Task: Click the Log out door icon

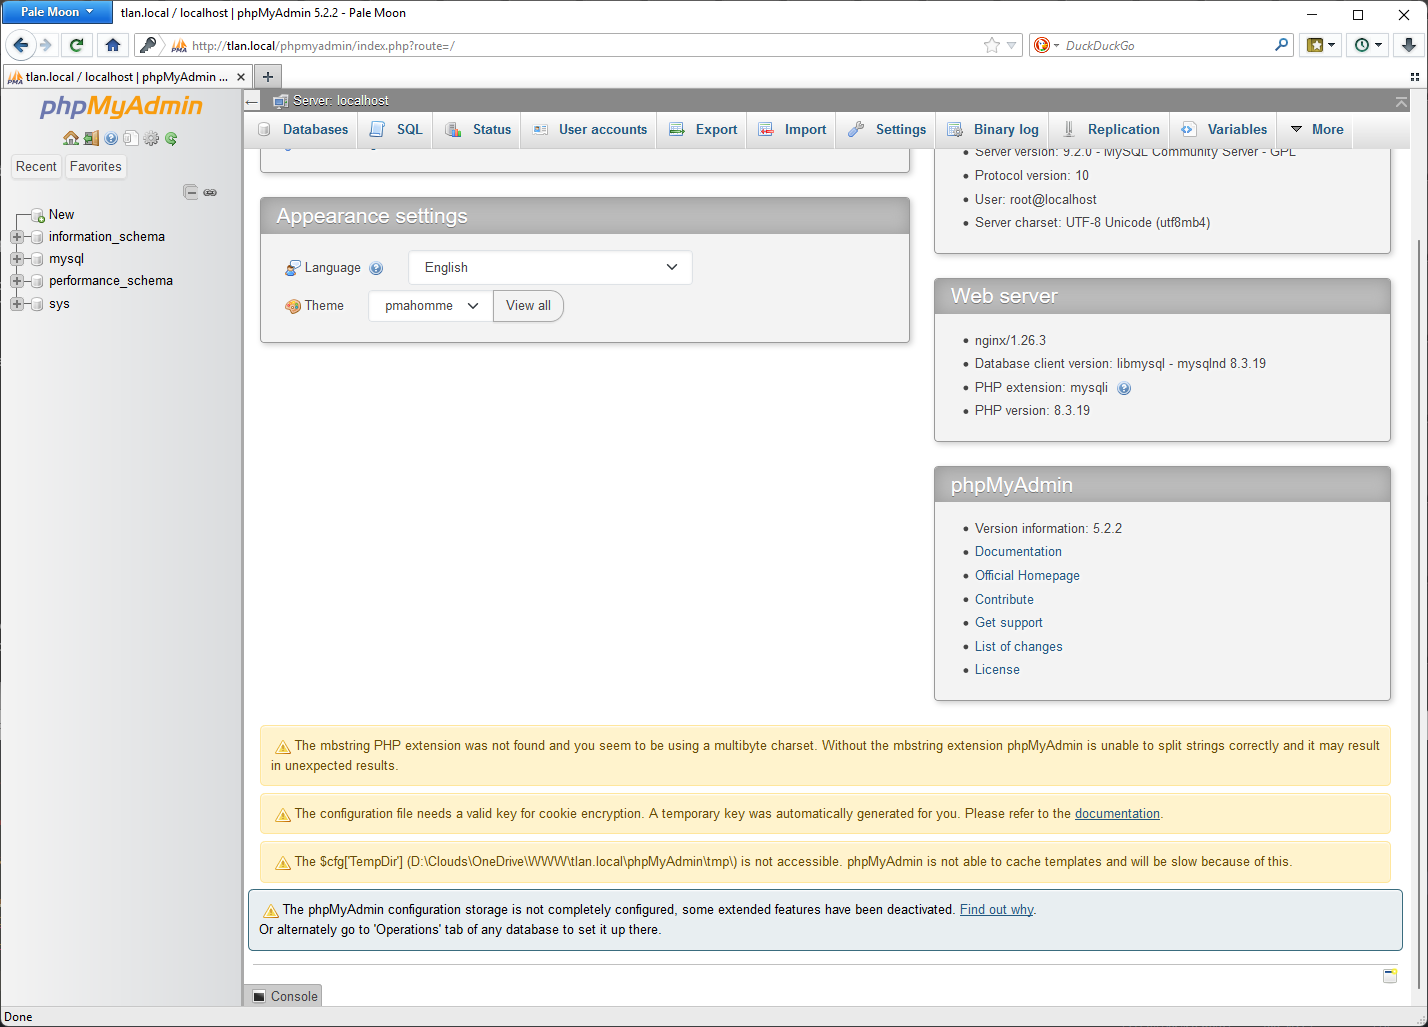Action: 91,138
